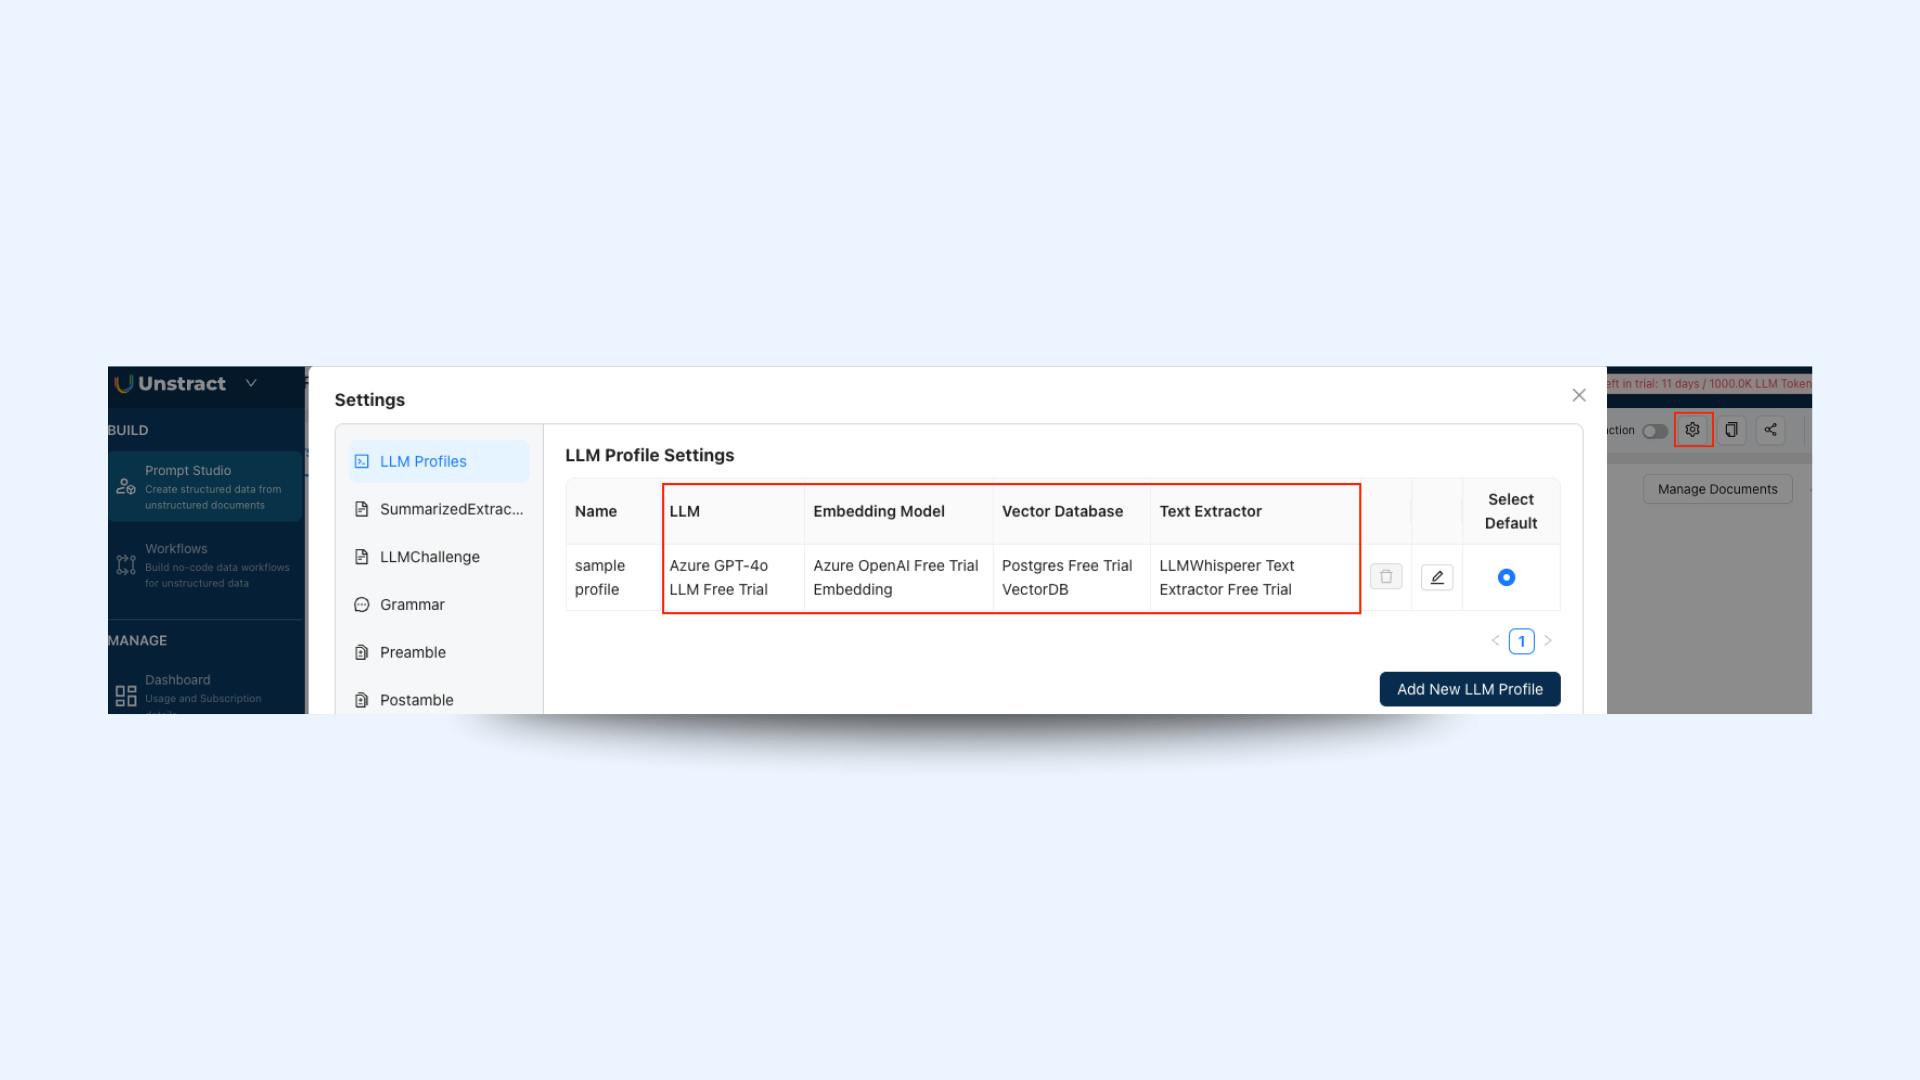This screenshot has height=1080, width=1920.
Task: Open the LLMChallenge settings section
Action: pos(429,557)
